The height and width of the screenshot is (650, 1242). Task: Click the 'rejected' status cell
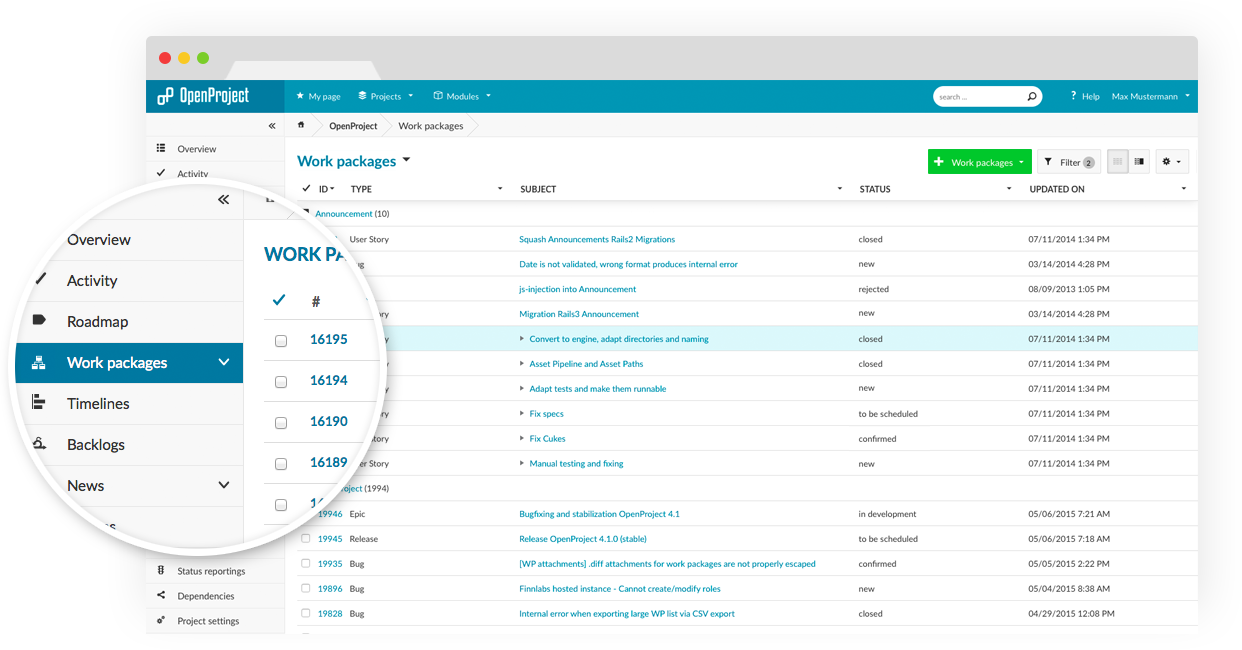[873, 289]
